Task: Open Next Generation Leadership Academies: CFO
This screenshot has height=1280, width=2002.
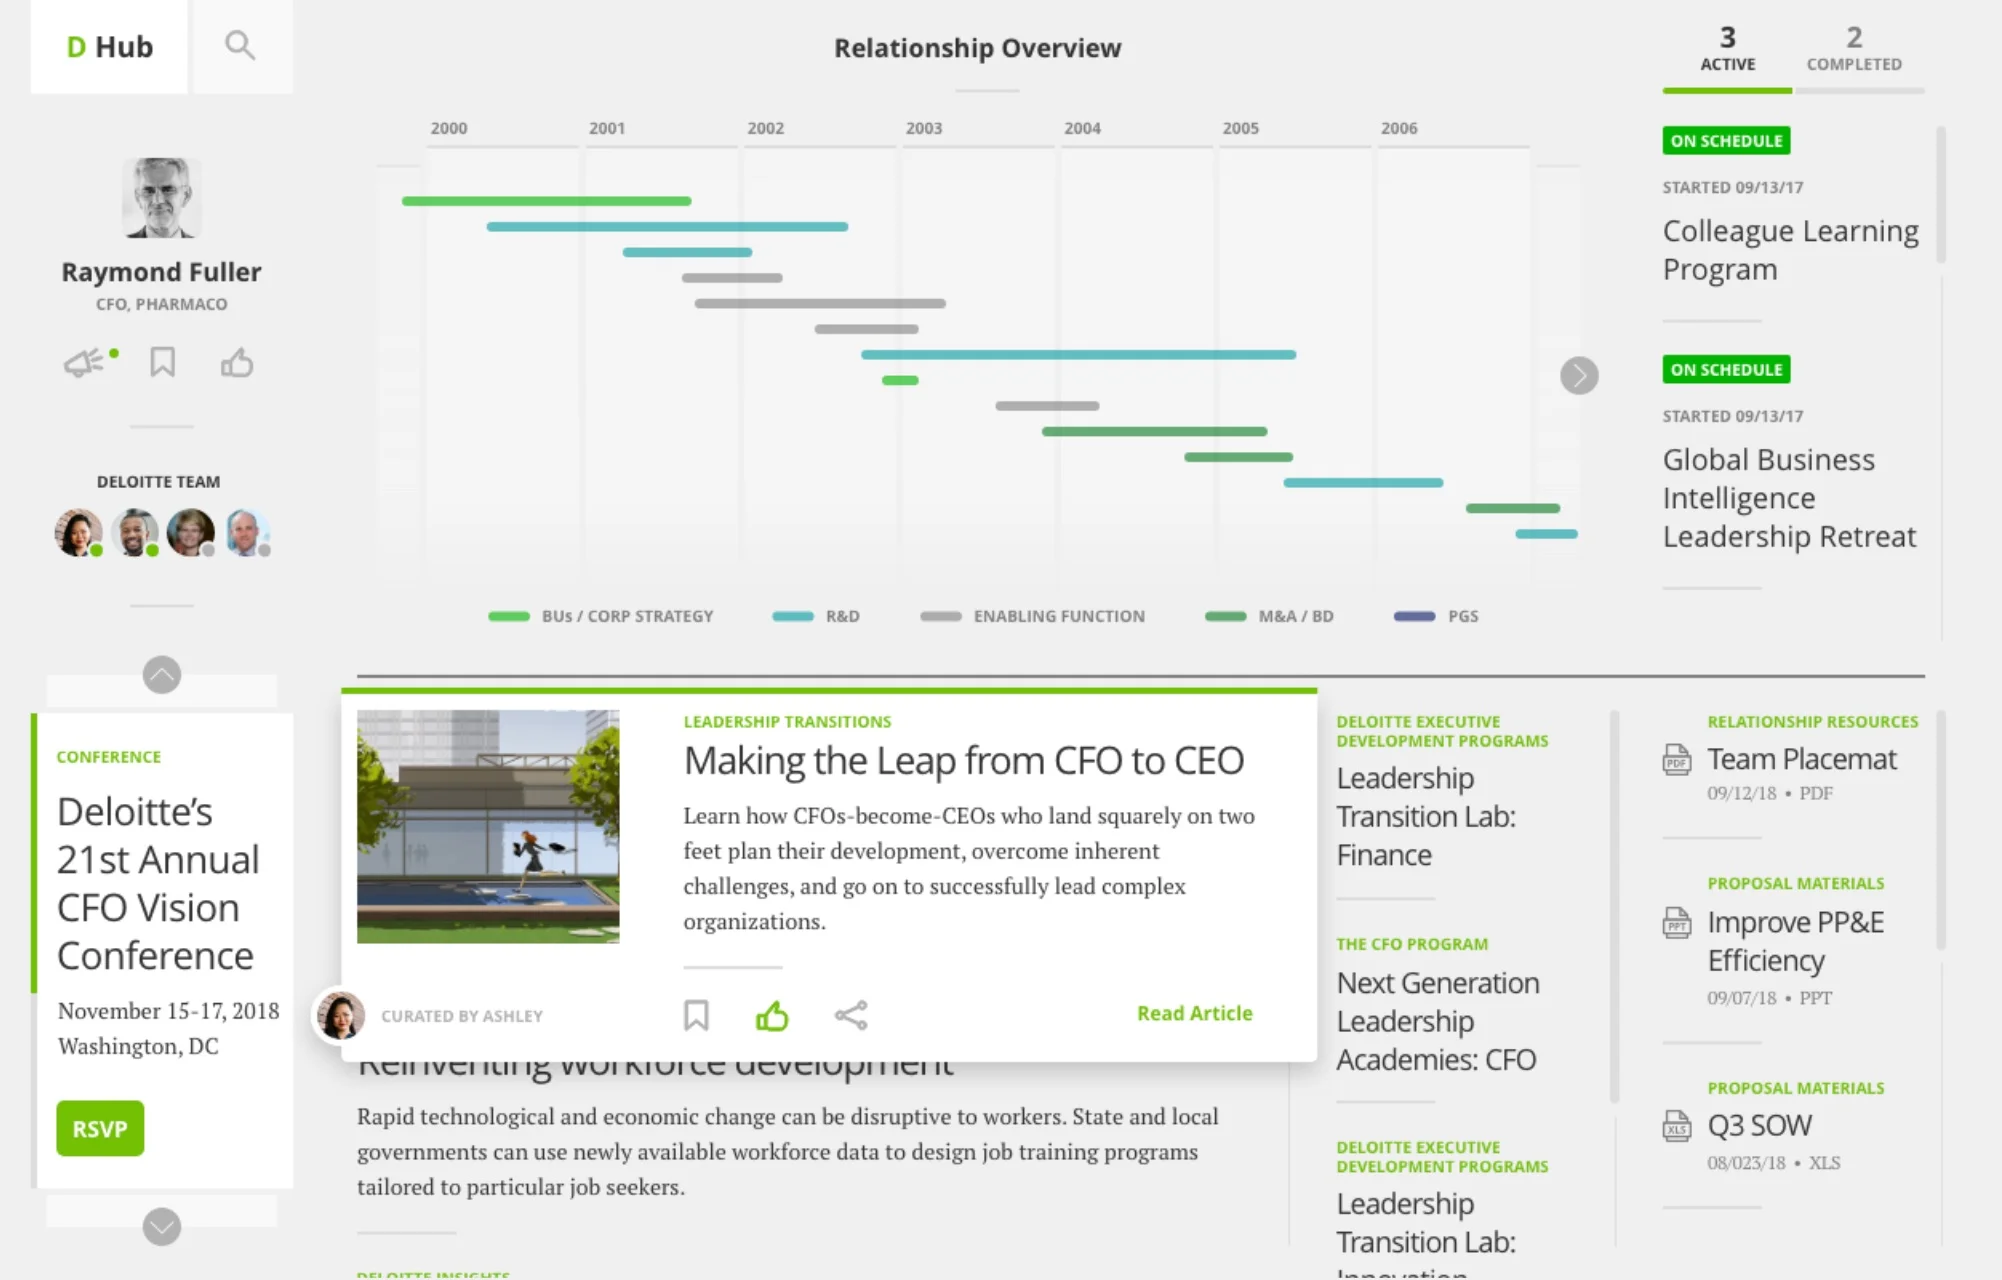Action: 1438,1021
